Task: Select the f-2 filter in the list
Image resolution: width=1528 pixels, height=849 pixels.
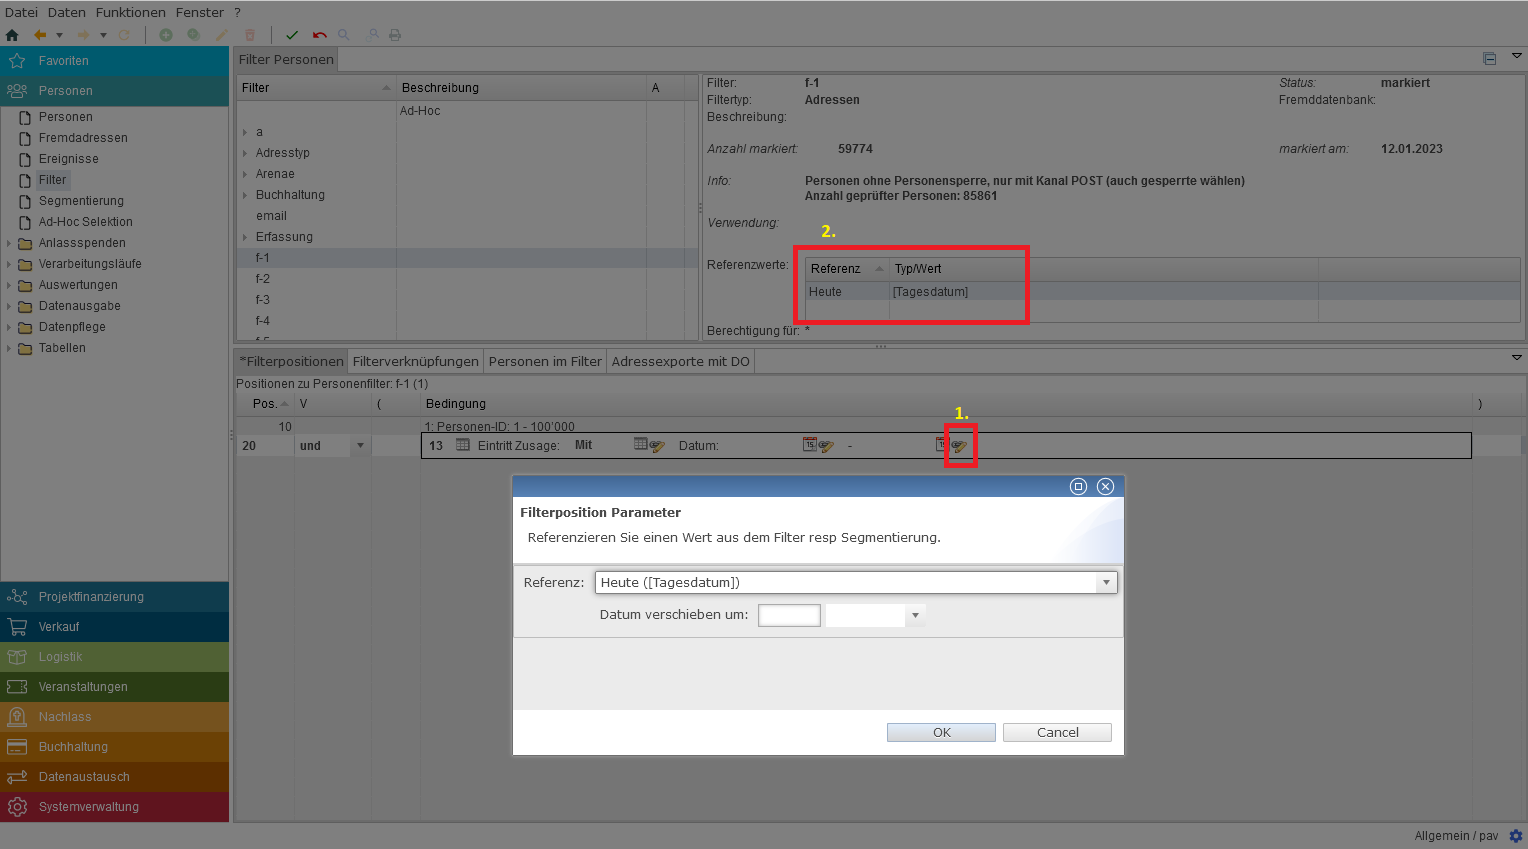Action: pyautogui.click(x=263, y=279)
